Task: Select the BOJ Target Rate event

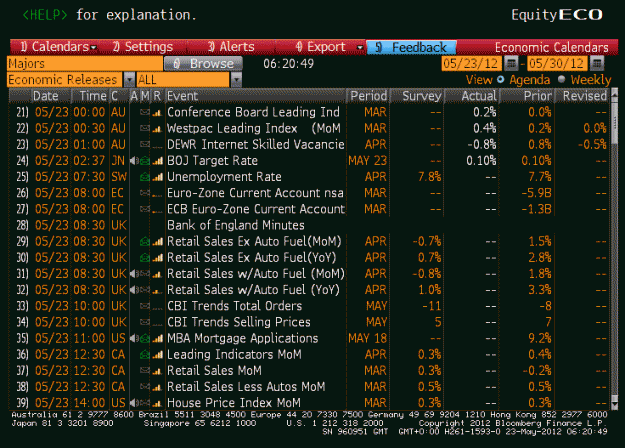Action: point(212,161)
